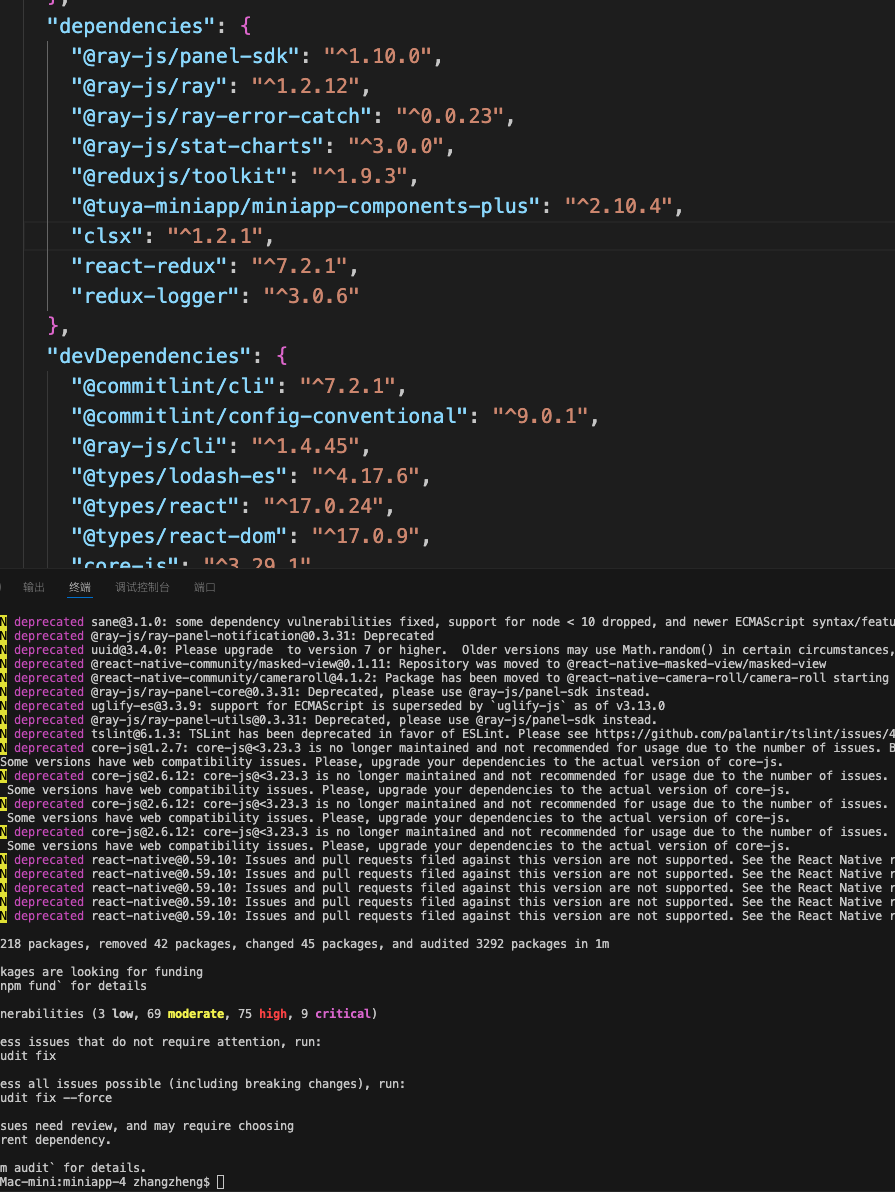Select the "@reduxjs/toolkit" dependency key

pos(179,176)
